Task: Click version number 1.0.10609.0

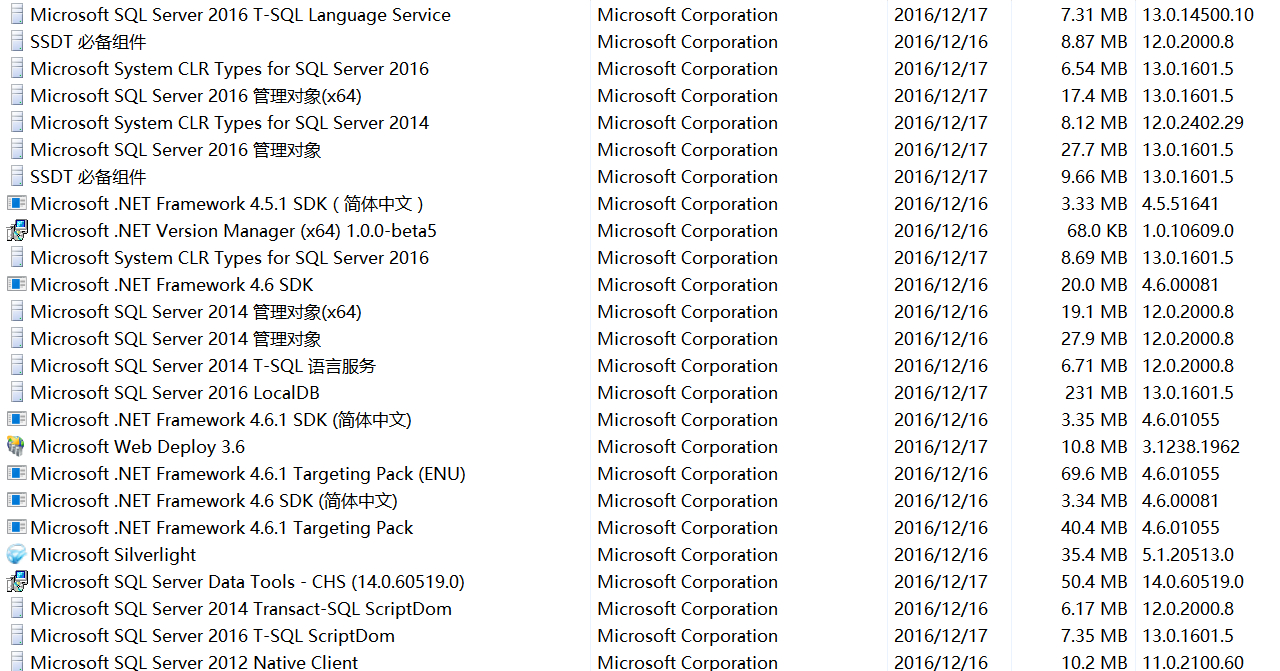Action: 1188,231
